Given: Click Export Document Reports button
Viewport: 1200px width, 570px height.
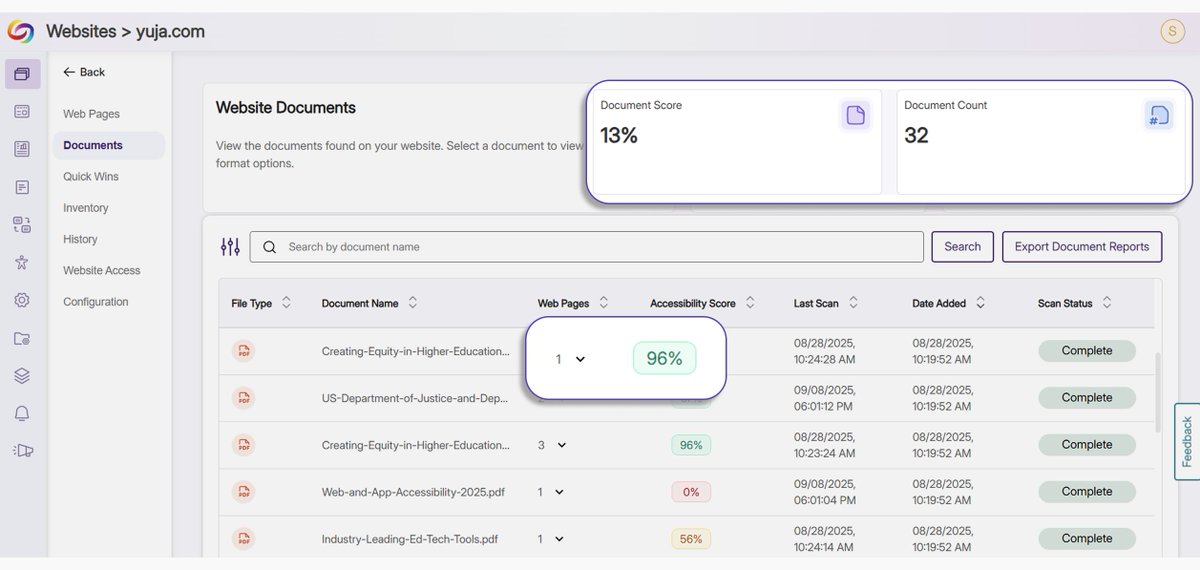Looking at the screenshot, I should 1082,247.
